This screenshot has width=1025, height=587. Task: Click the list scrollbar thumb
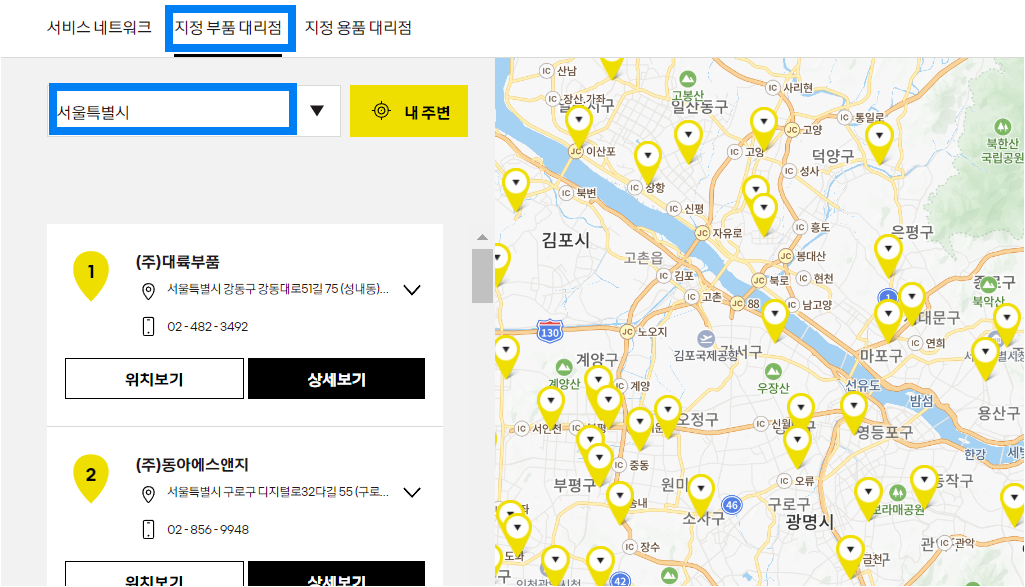pos(482,276)
